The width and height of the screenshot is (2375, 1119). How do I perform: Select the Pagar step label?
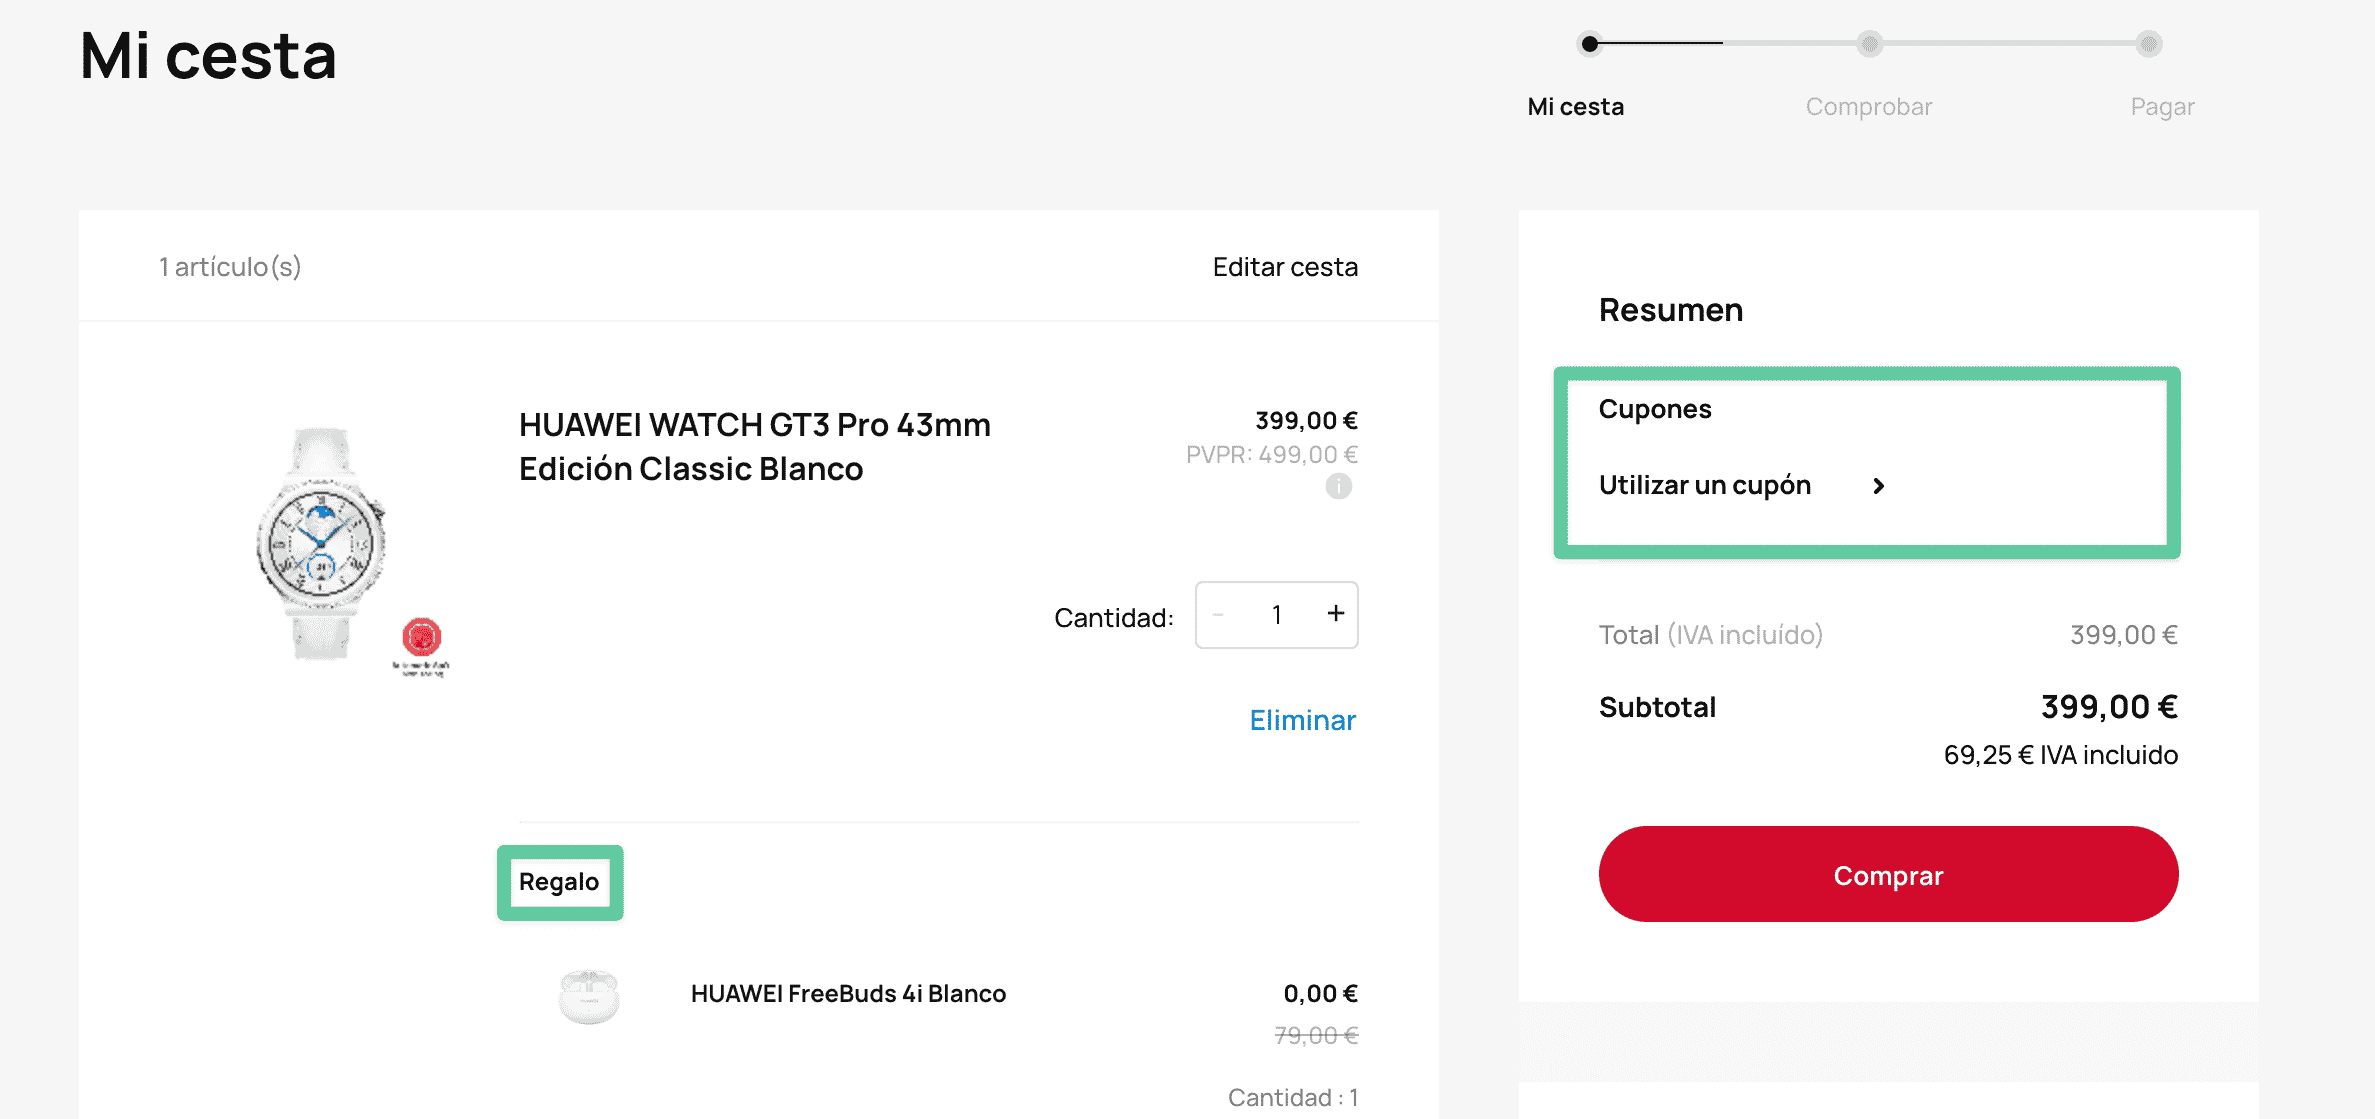click(x=2161, y=106)
